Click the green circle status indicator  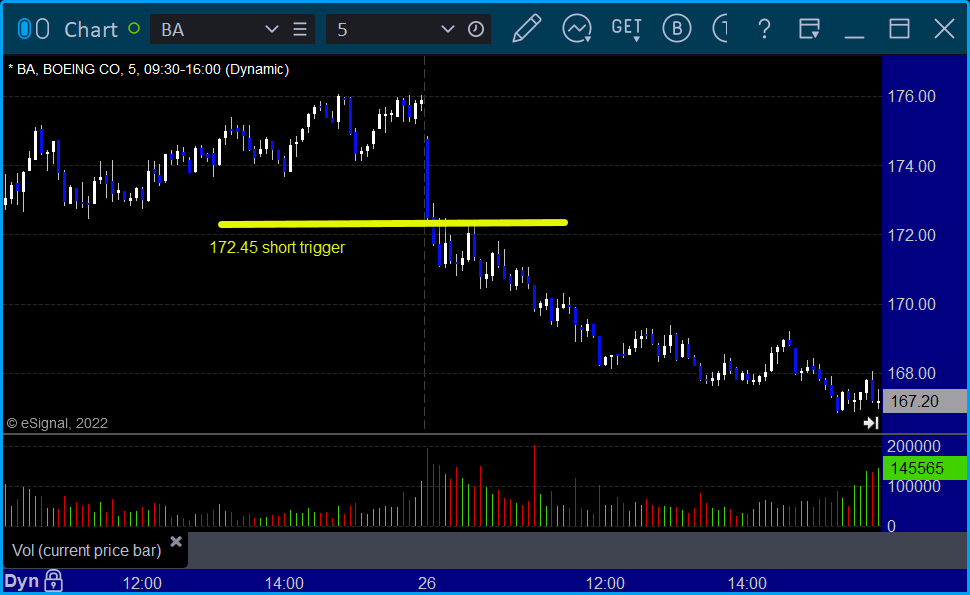134,28
